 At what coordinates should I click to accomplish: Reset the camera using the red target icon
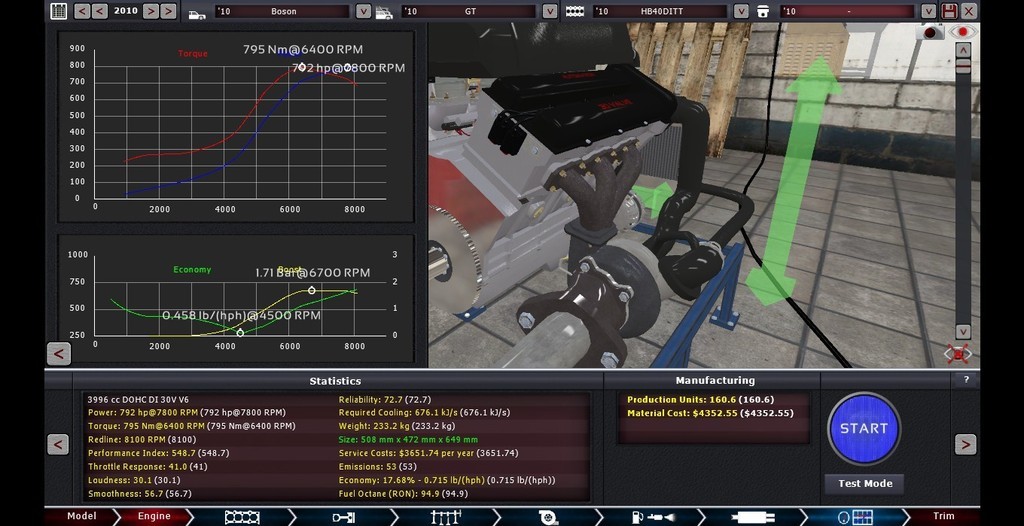click(958, 353)
